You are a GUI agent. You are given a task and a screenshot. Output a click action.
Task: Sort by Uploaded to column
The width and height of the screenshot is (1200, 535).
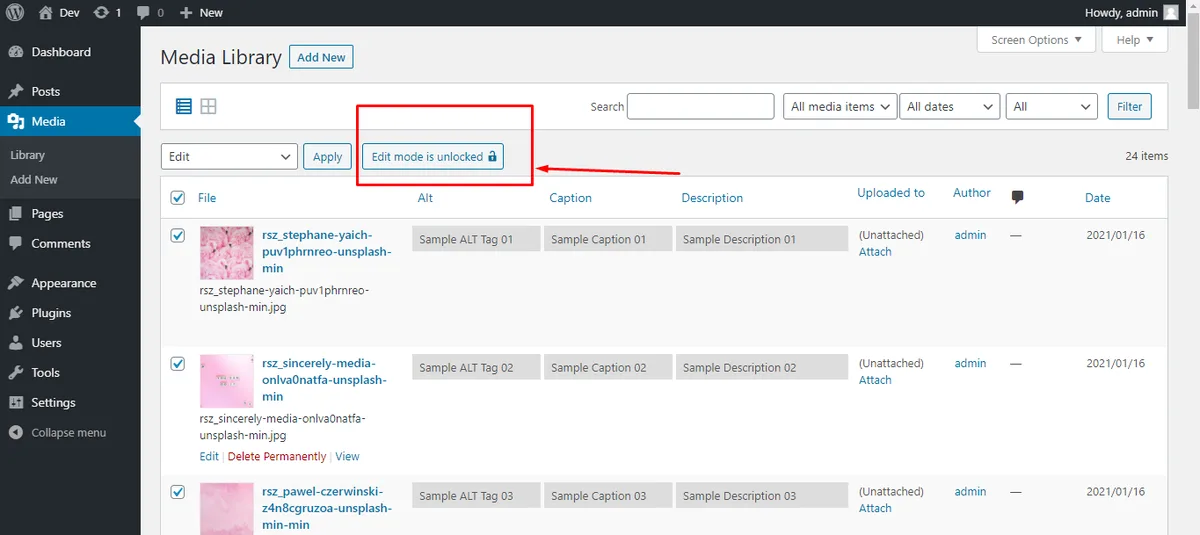[x=891, y=193]
